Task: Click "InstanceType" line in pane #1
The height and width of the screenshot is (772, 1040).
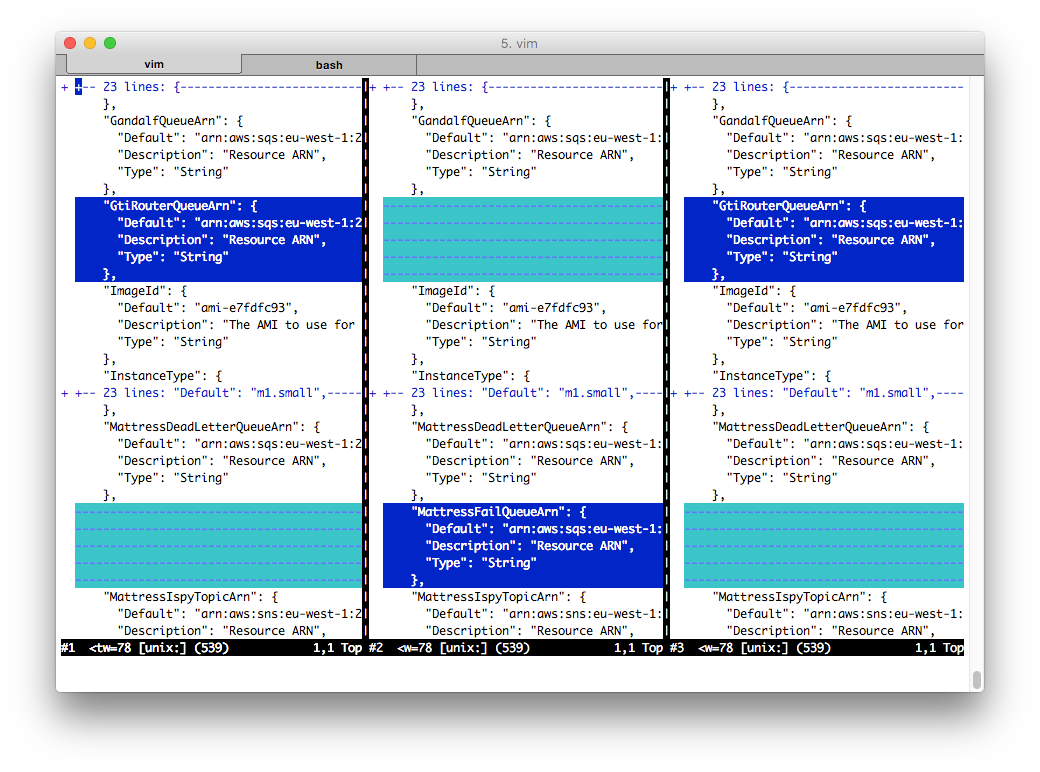Action: point(162,376)
